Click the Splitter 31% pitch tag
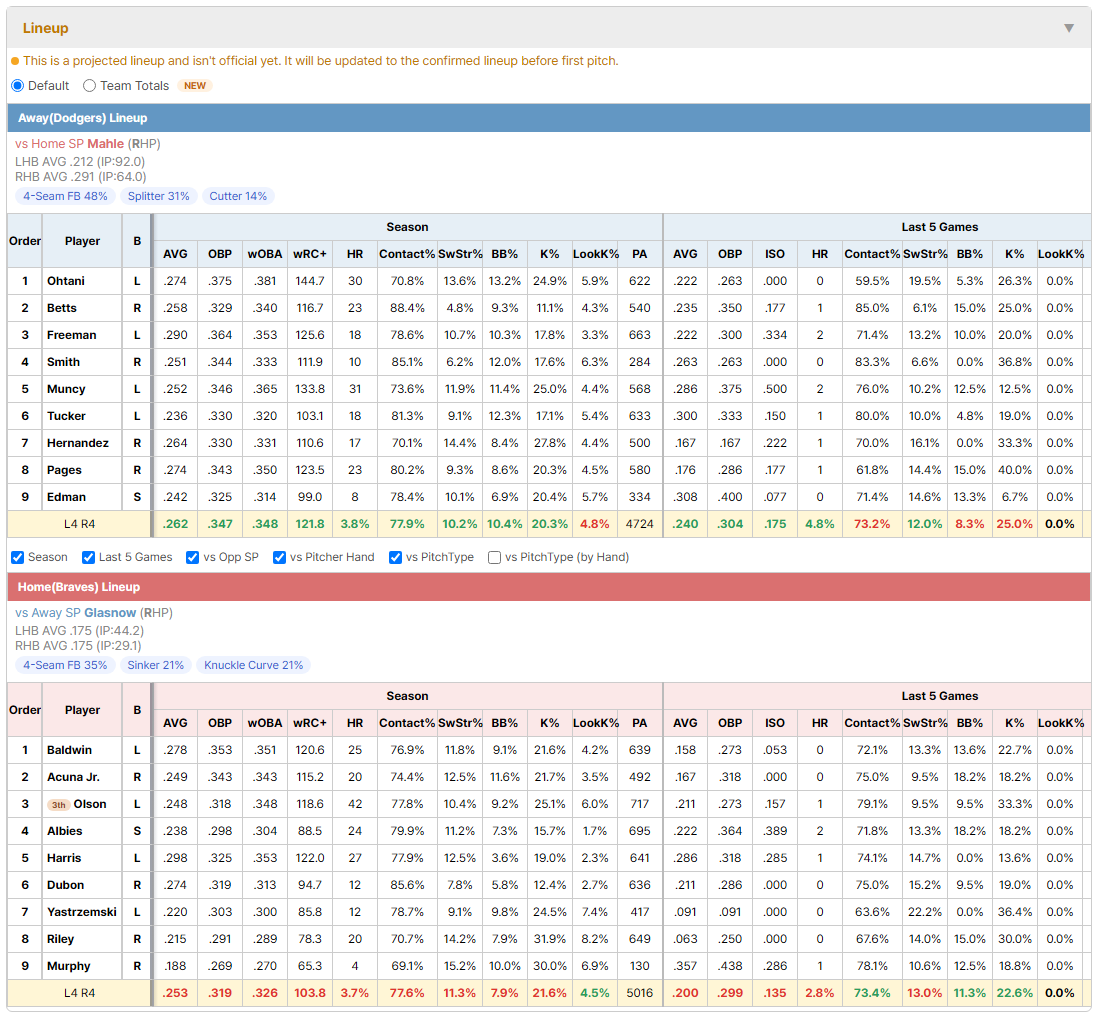This screenshot has width=1098, height=1018. pyautogui.click(x=158, y=196)
